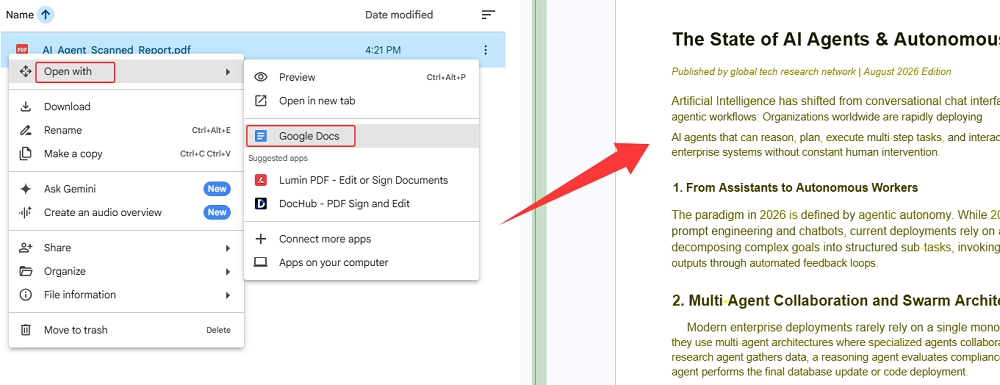Image resolution: width=1000 pixels, height=385 pixels.
Task: Expand the Share submenu arrow
Action: 228,248
